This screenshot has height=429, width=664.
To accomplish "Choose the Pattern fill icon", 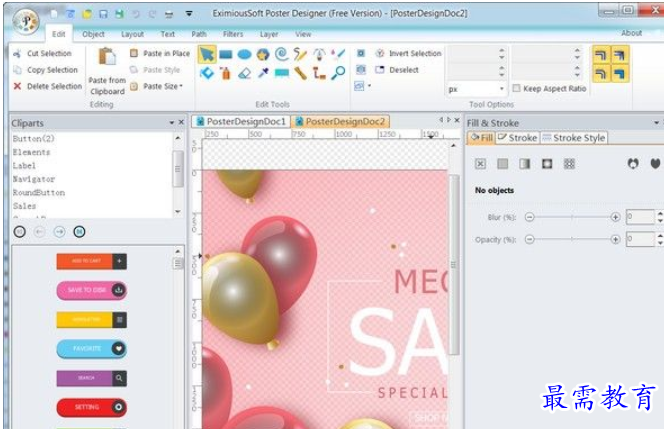I will point(569,164).
